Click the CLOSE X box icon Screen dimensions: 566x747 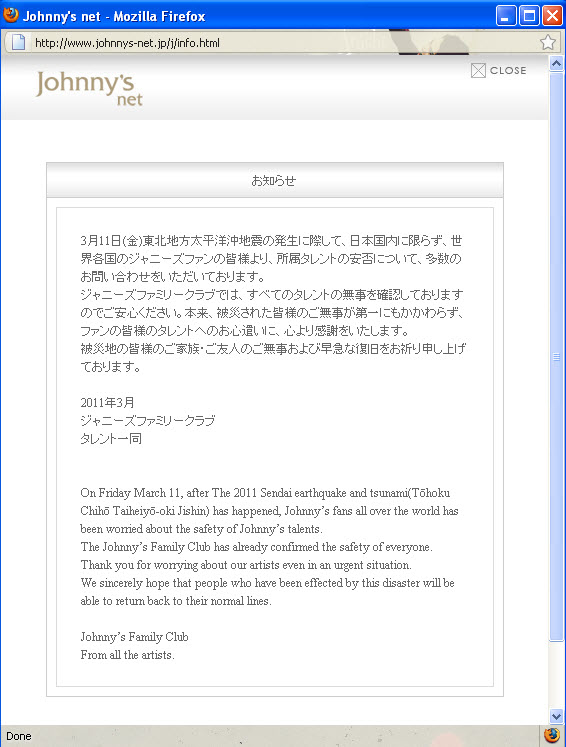pyautogui.click(x=478, y=71)
